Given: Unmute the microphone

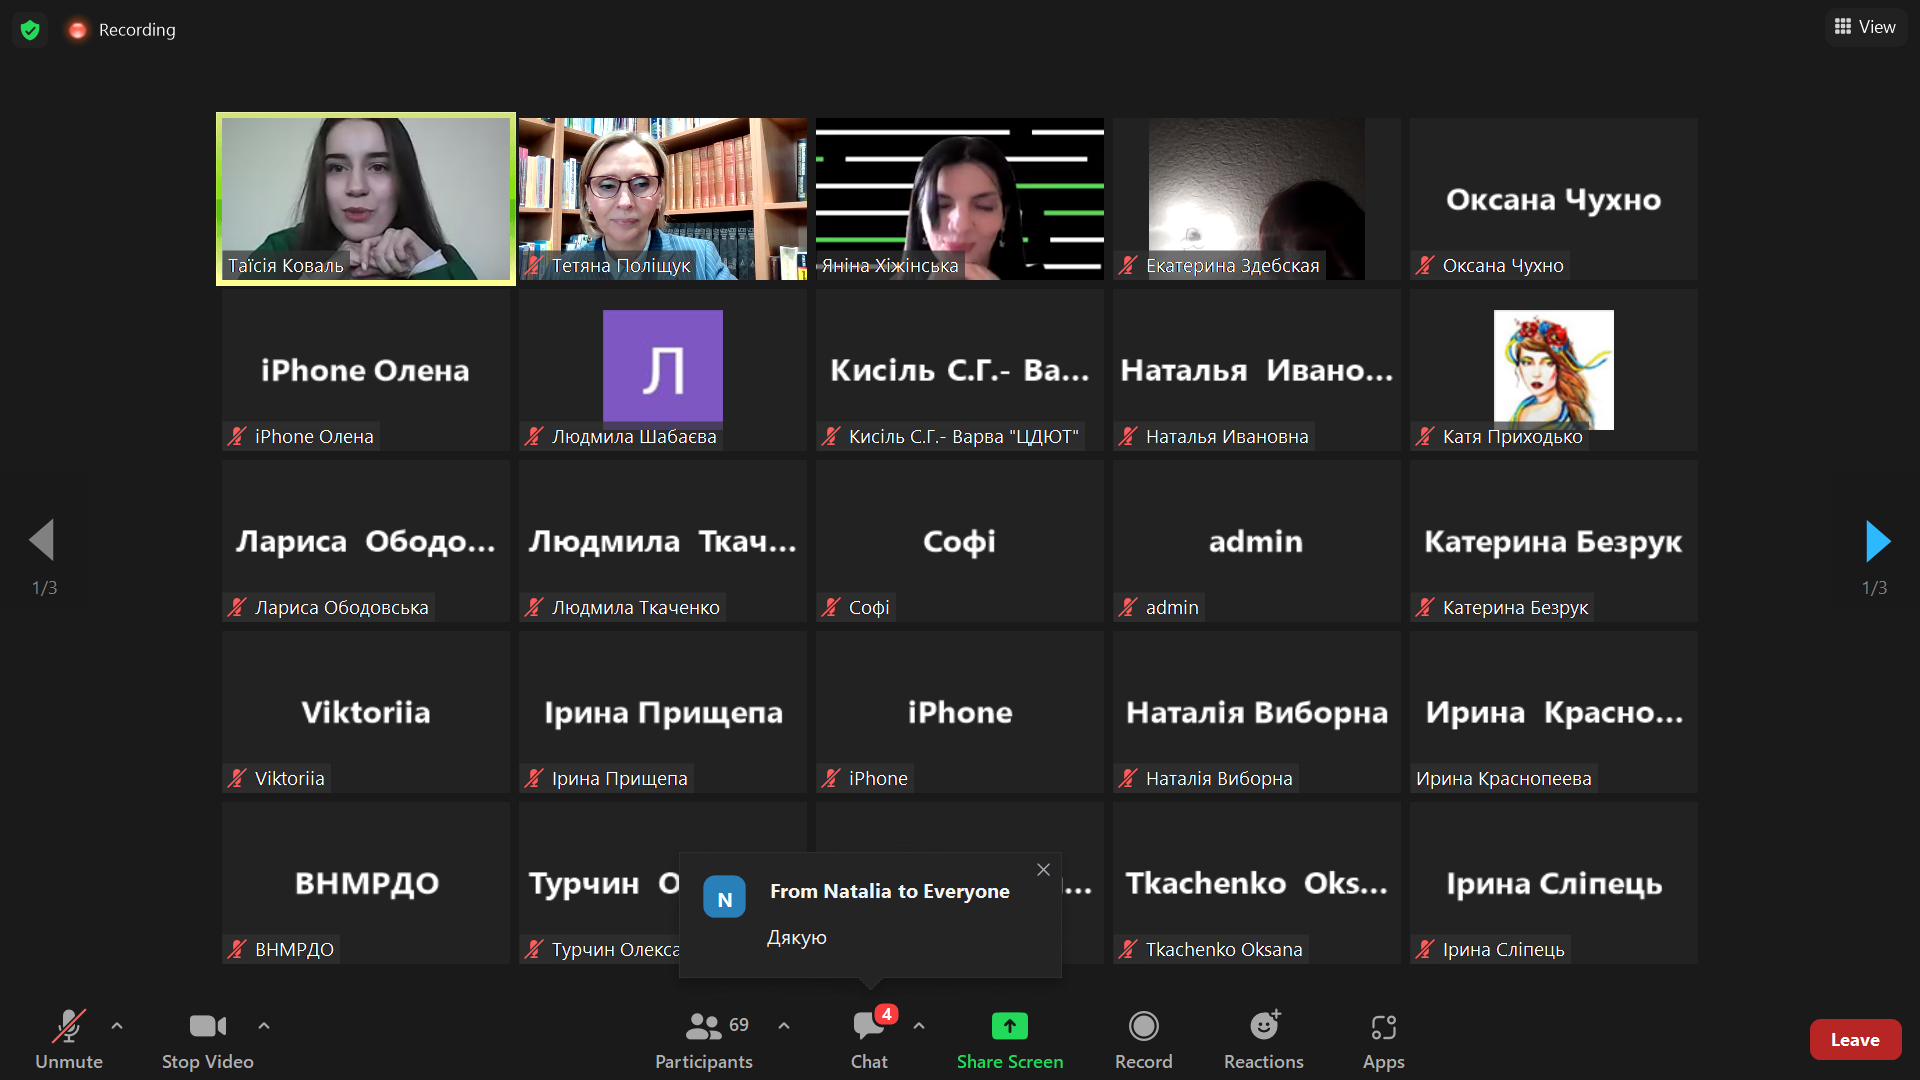Looking at the screenshot, I should coord(69,1038).
